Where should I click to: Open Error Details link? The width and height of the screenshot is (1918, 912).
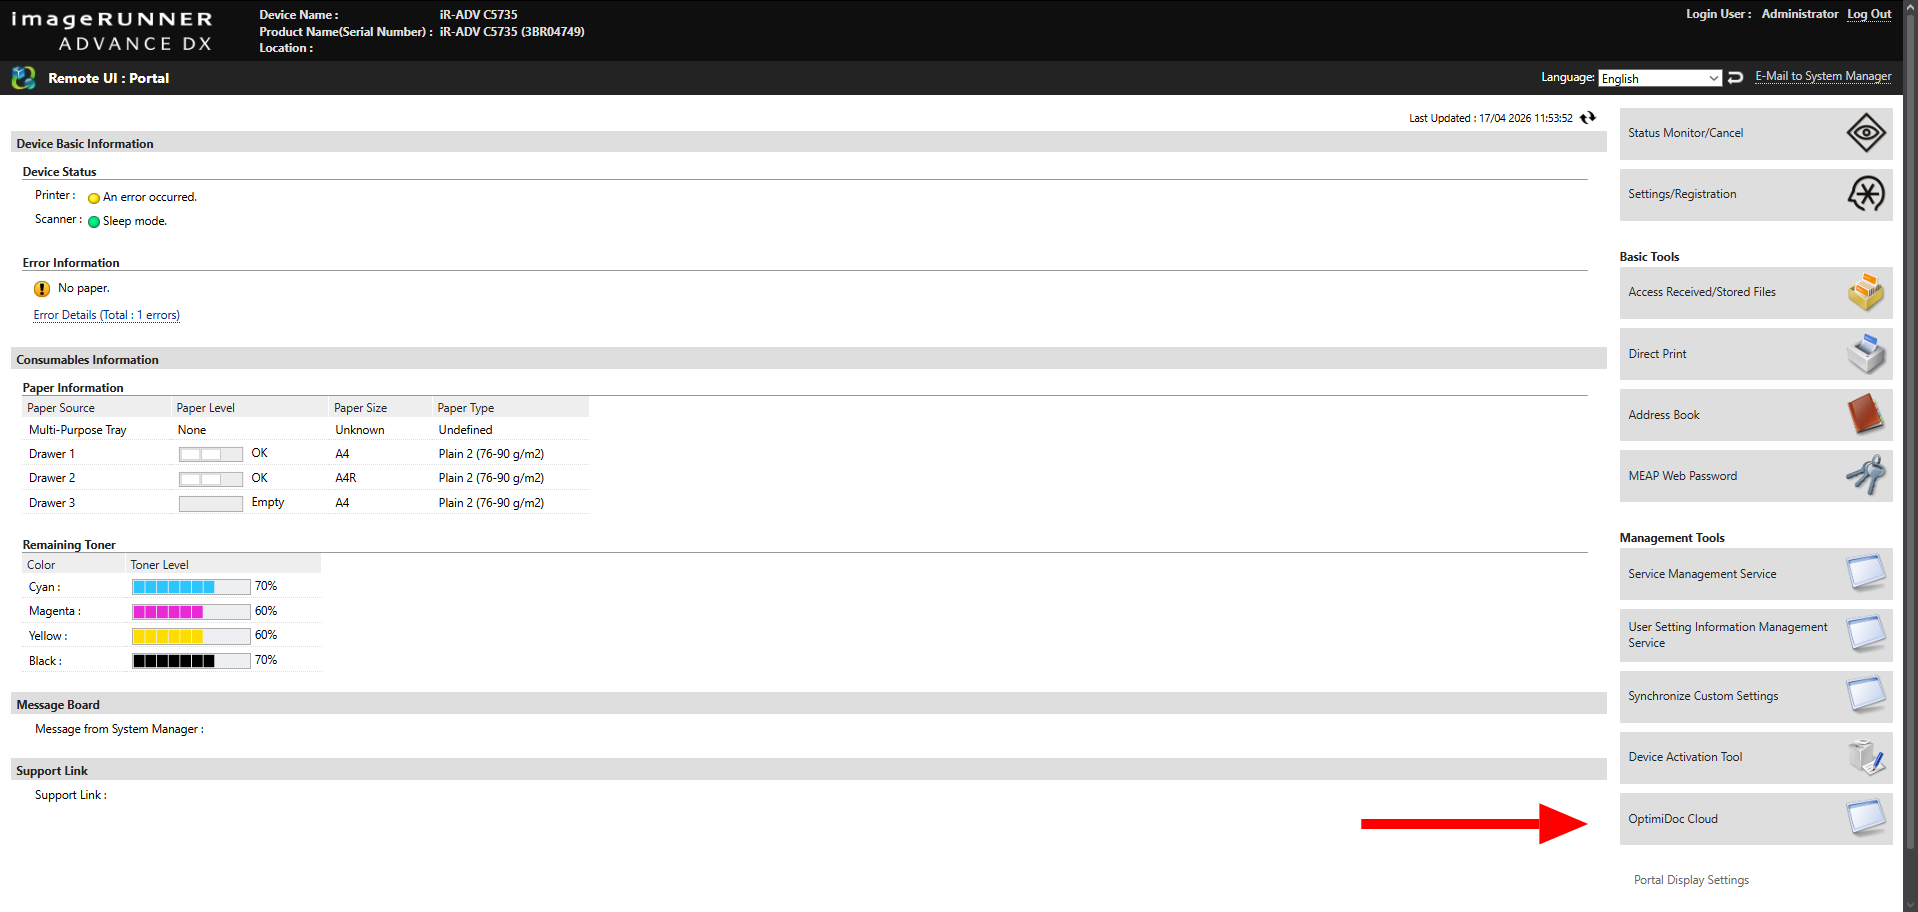pos(107,315)
